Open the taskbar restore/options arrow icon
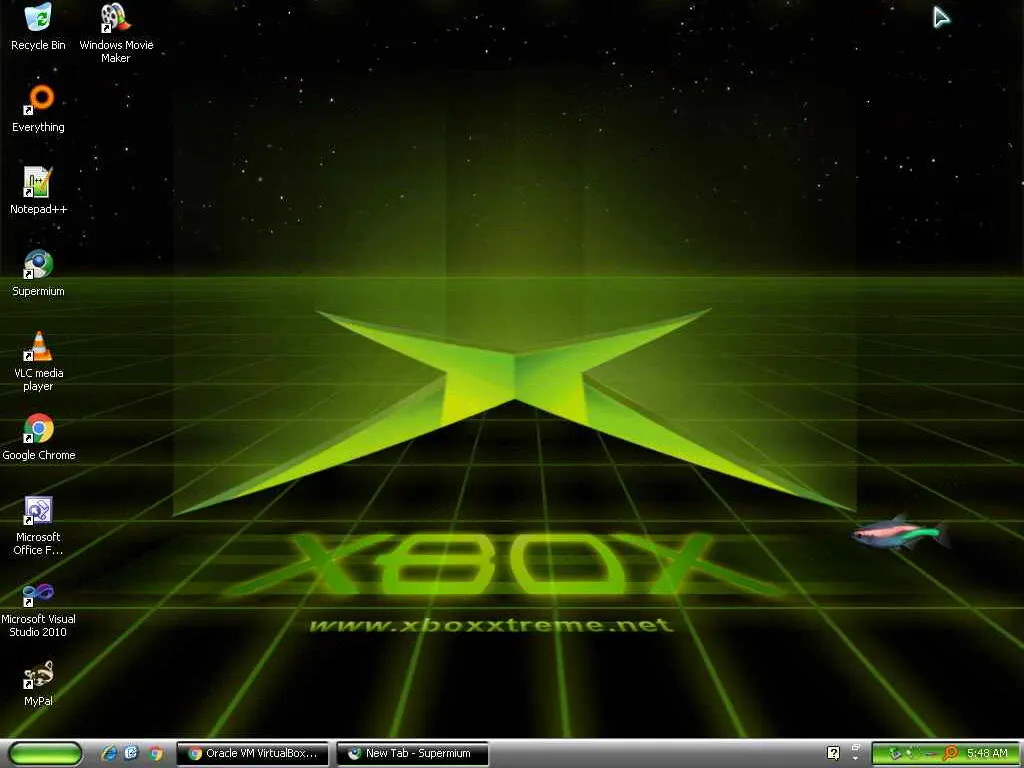The height and width of the screenshot is (768, 1024). pyautogui.click(x=856, y=752)
